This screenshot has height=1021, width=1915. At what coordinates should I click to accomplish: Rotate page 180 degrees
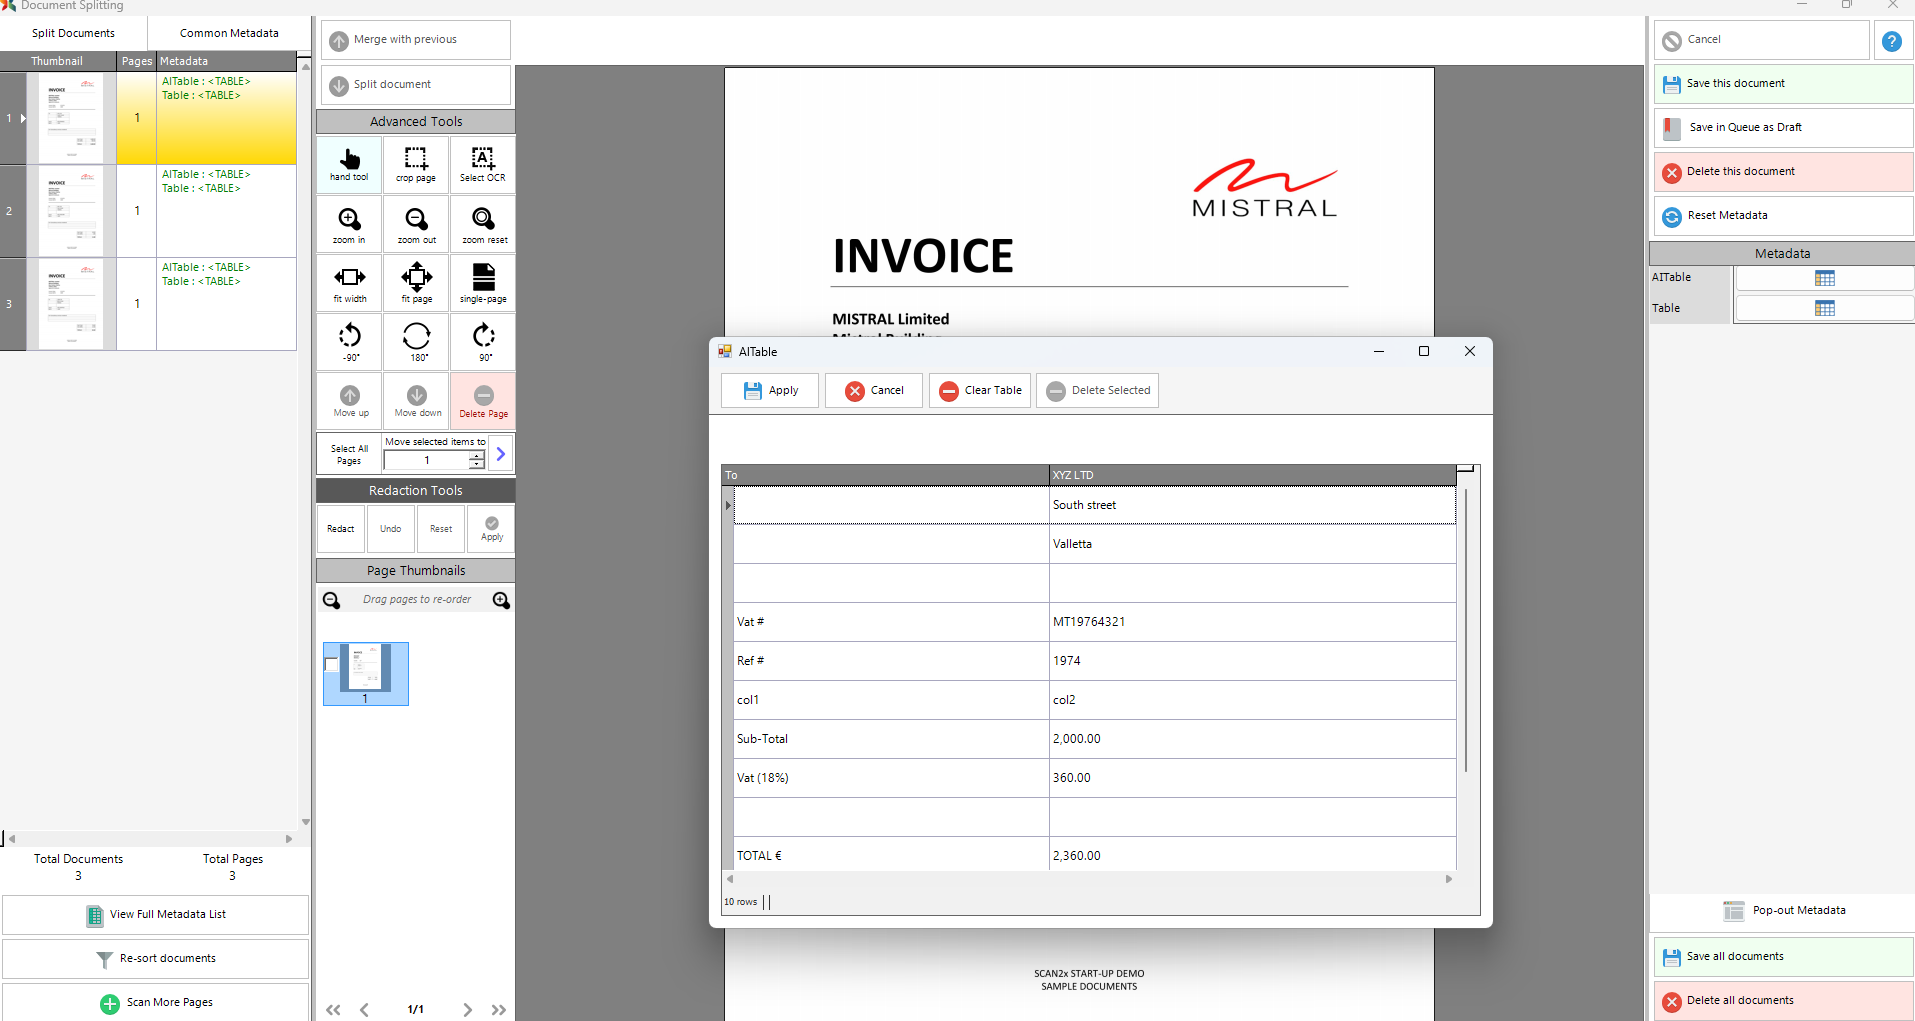pyautogui.click(x=416, y=341)
